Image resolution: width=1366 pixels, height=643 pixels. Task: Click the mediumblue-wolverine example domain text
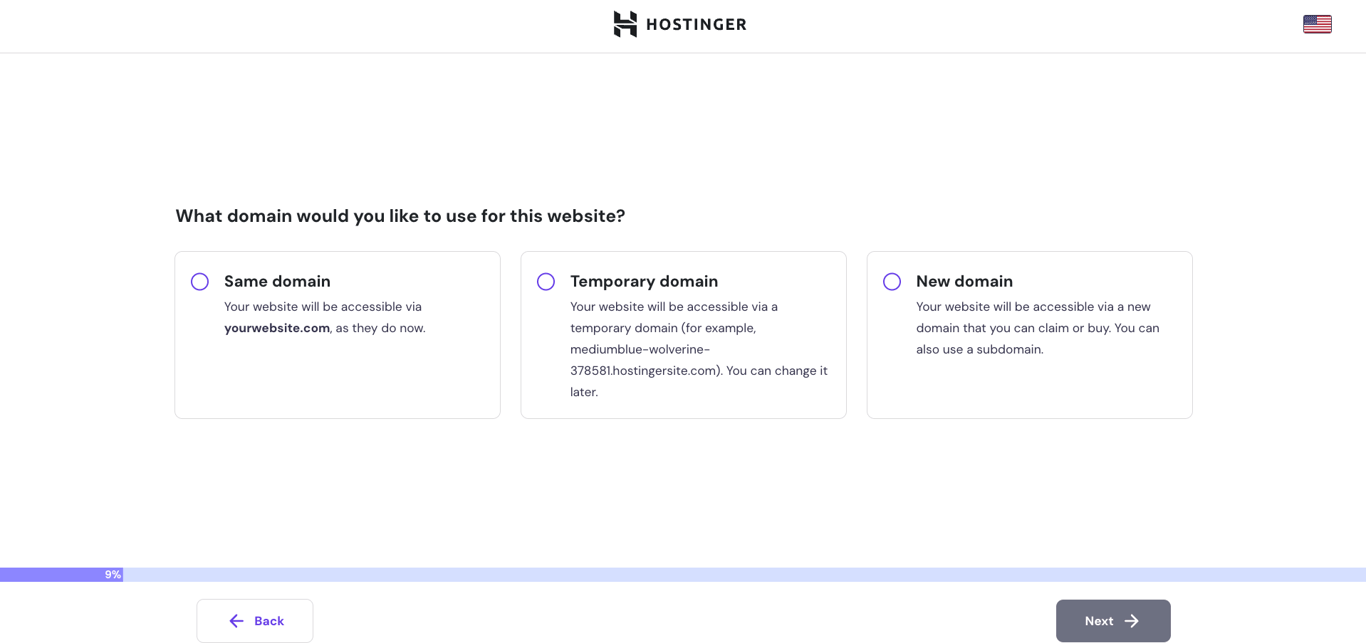[x=642, y=349]
